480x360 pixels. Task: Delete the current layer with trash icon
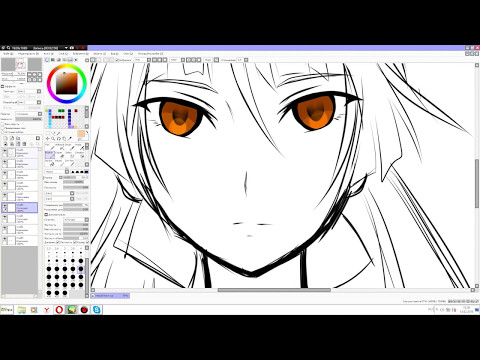coord(24,144)
